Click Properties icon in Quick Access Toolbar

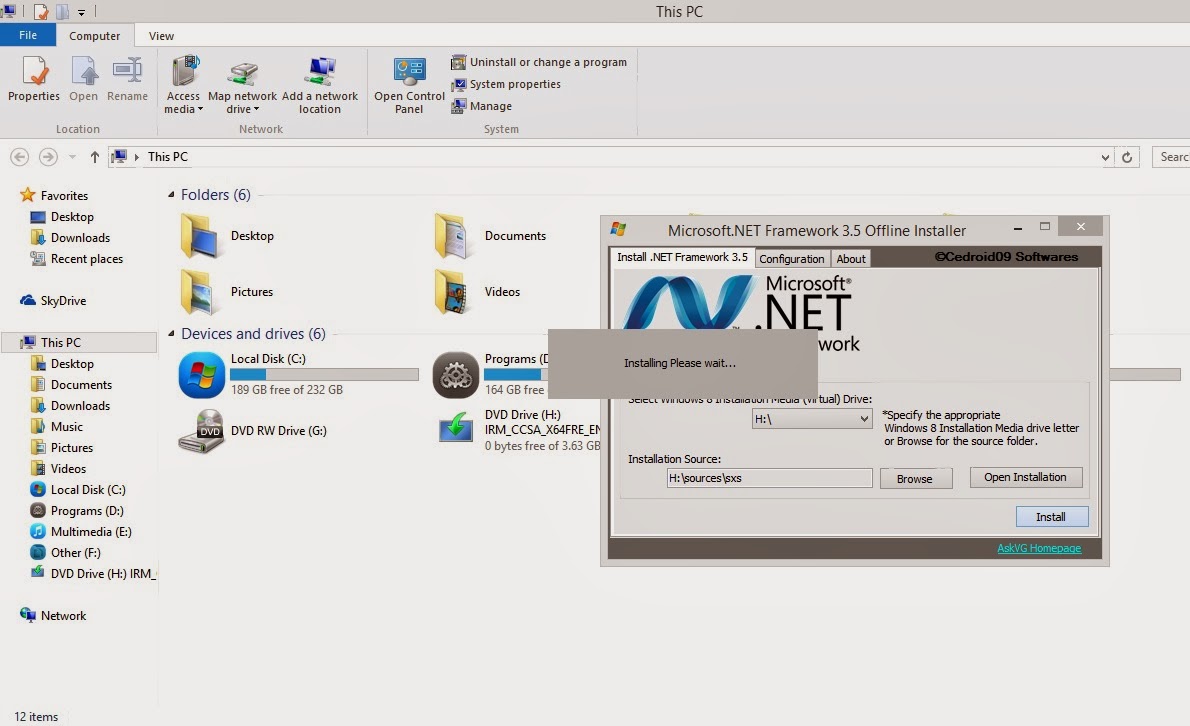click(x=41, y=11)
